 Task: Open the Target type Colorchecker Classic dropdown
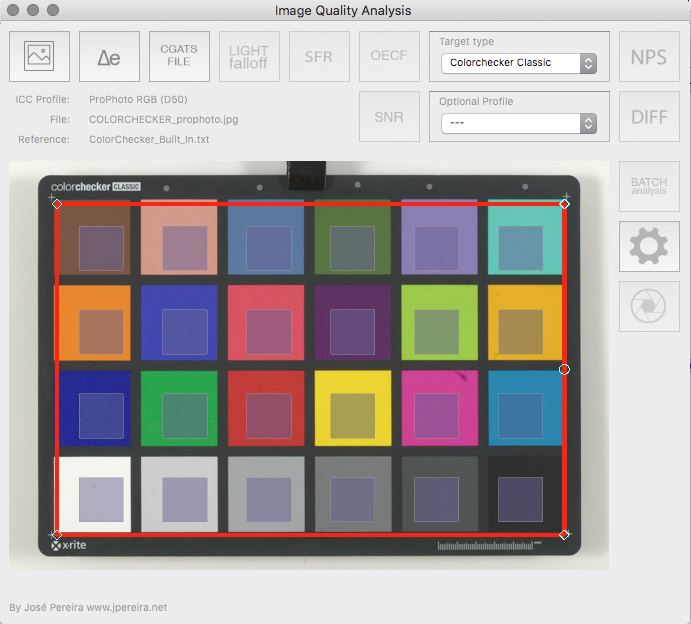coord(519,63)
